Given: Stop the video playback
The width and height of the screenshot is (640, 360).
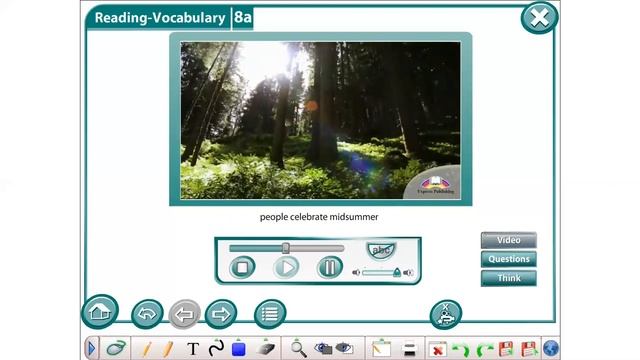Looking at the screenshot, I should 242,267.
